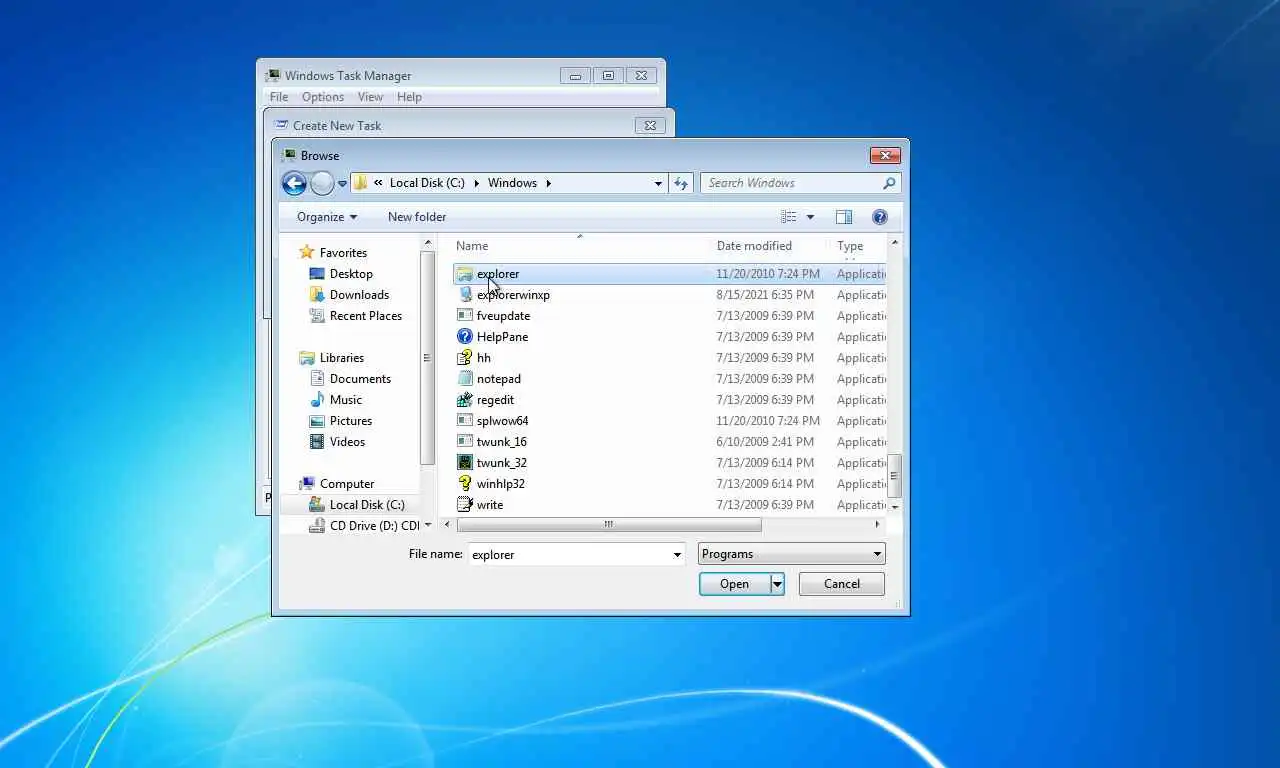Open Help menu in Task Manager
This screenshot has width=1280, height=768.
click(409, 97)
